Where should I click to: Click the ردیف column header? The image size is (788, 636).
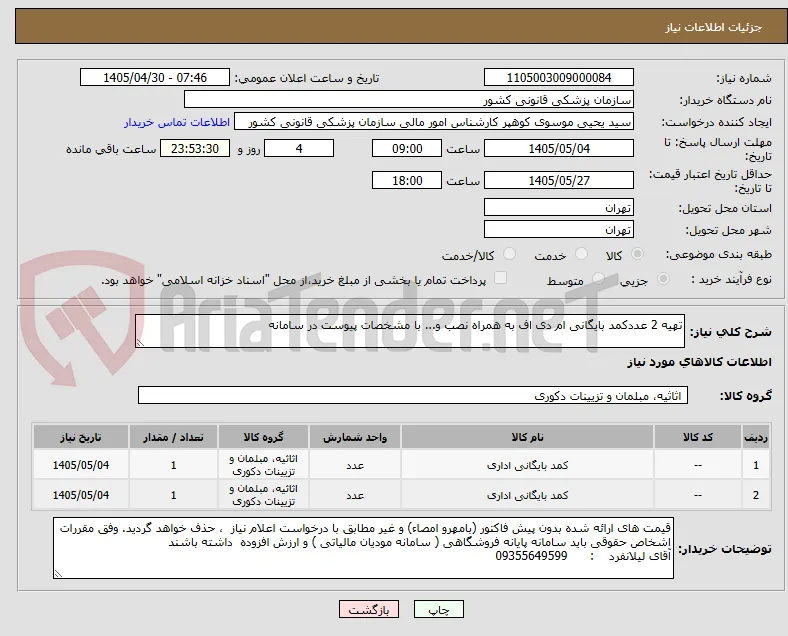[x=755, y=437]
